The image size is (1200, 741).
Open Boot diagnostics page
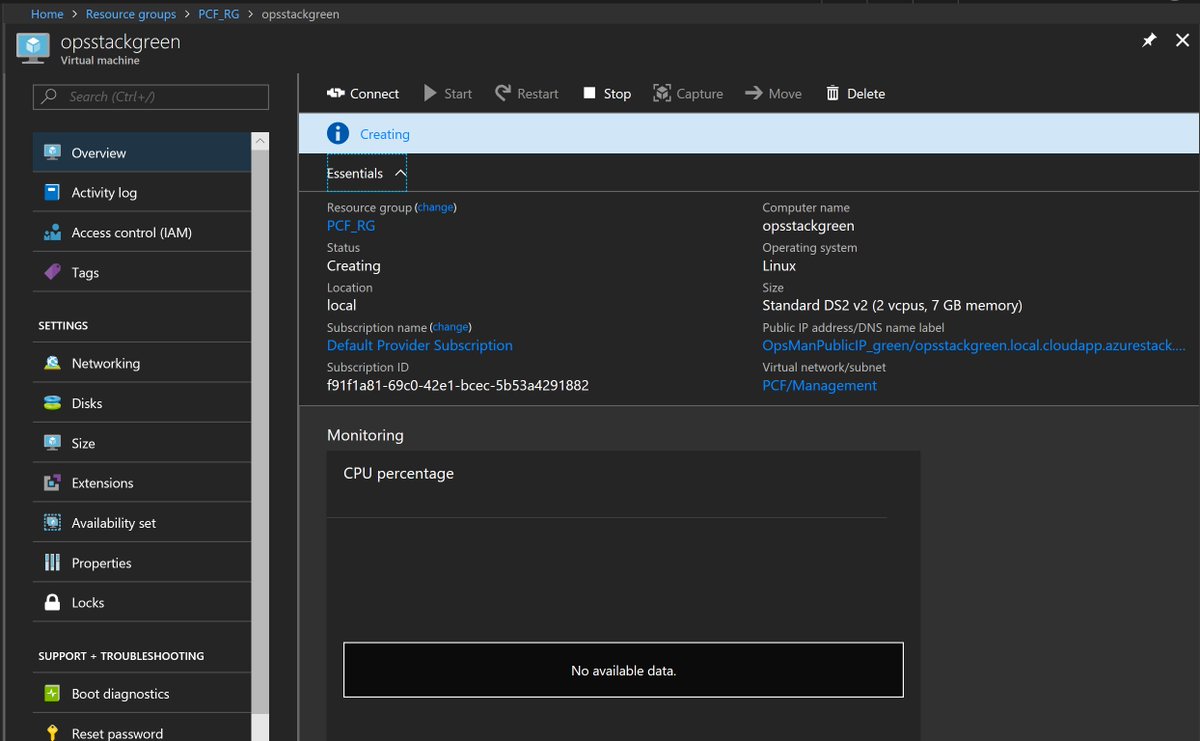point(142,694)
